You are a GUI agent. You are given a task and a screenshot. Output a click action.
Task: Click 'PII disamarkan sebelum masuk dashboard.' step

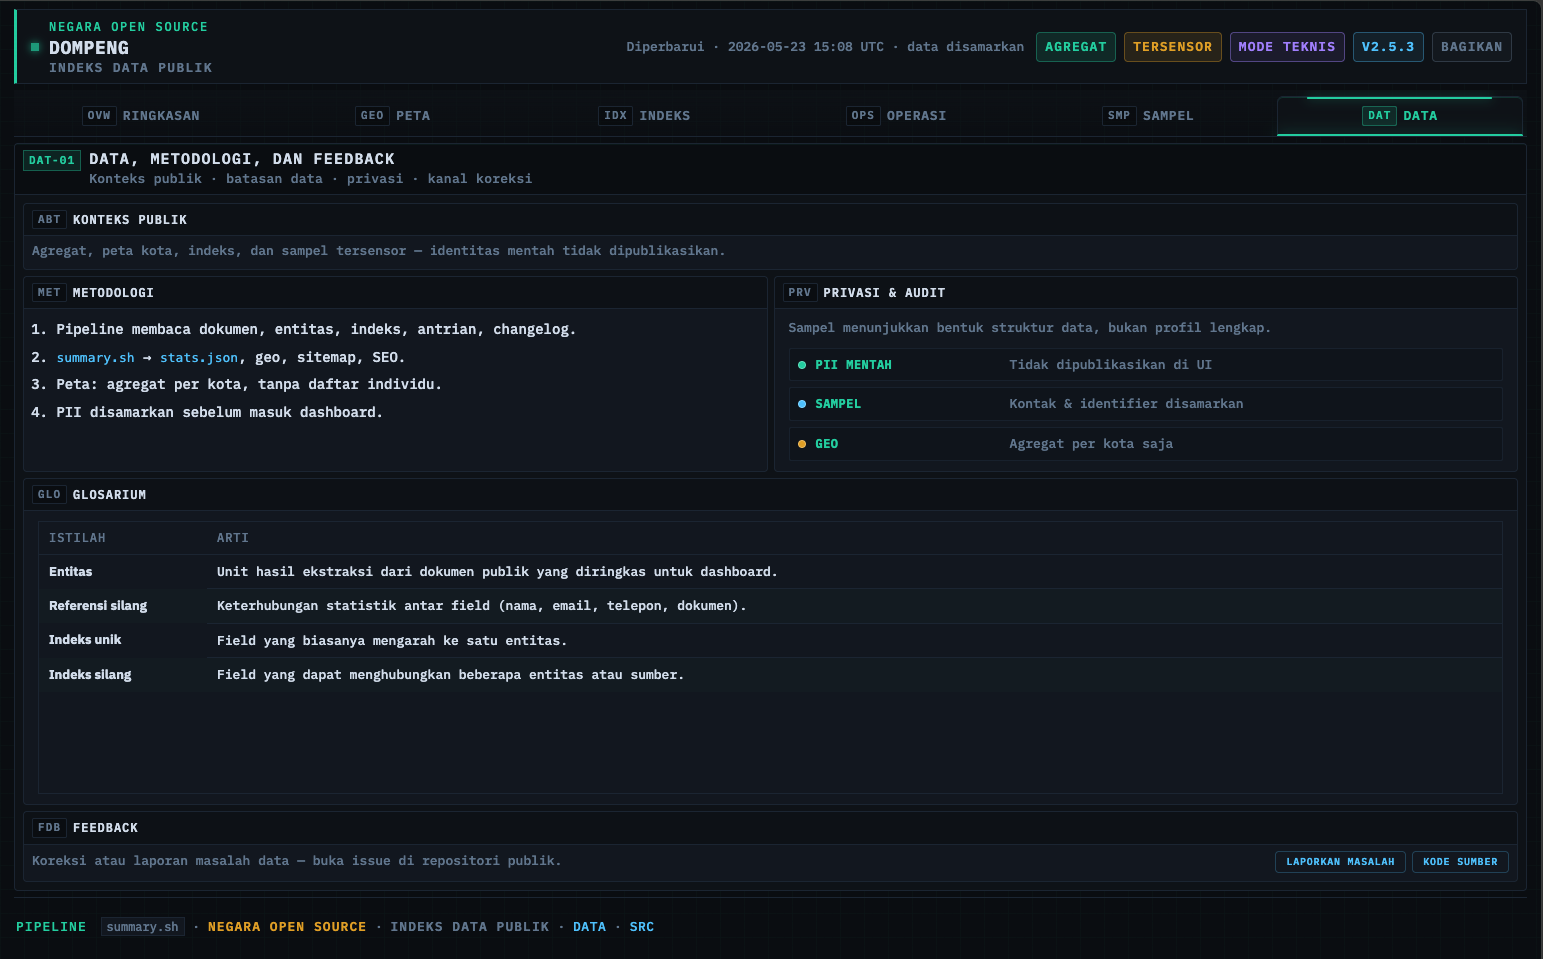tap(219, 412)
